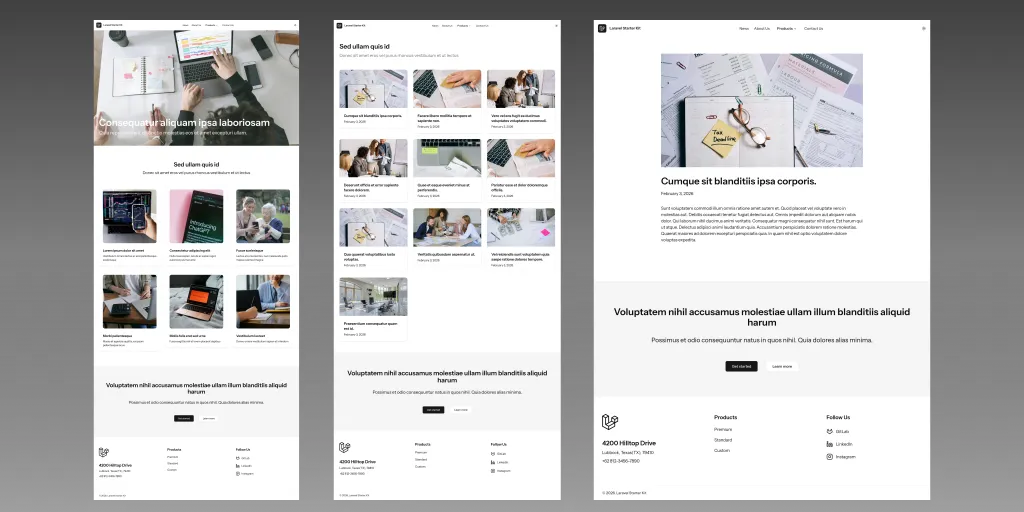The height and width of the screenshot is (512, 1024).
Task: Open Contact Us in the right article page navigation
Action: [814, 29]
